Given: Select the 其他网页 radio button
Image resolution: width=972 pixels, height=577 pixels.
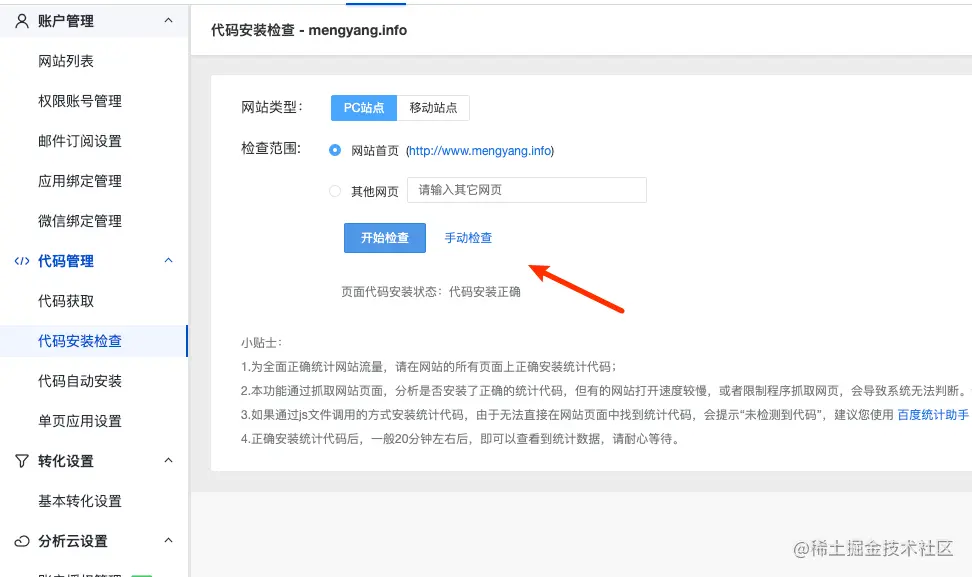Looking at the screenshot, I should pos(335,191).
